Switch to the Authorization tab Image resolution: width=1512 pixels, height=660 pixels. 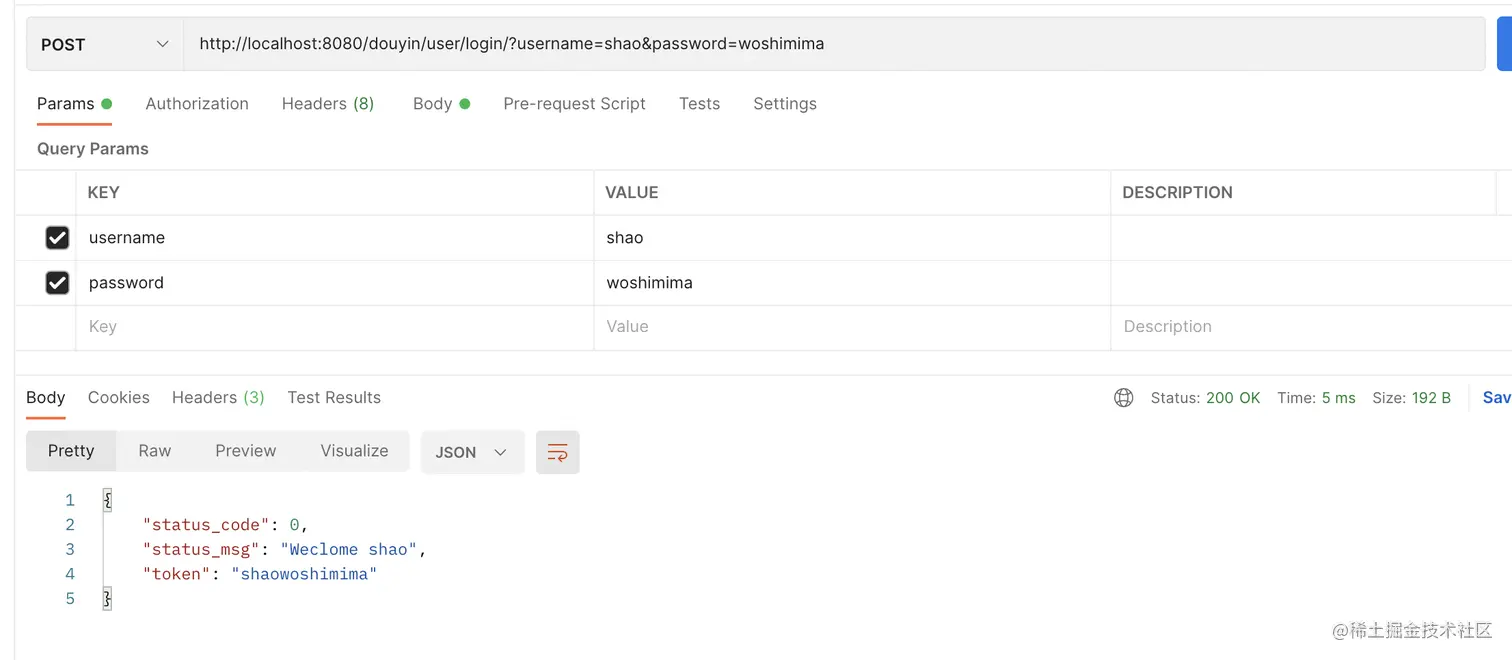(x=196, y=103)
